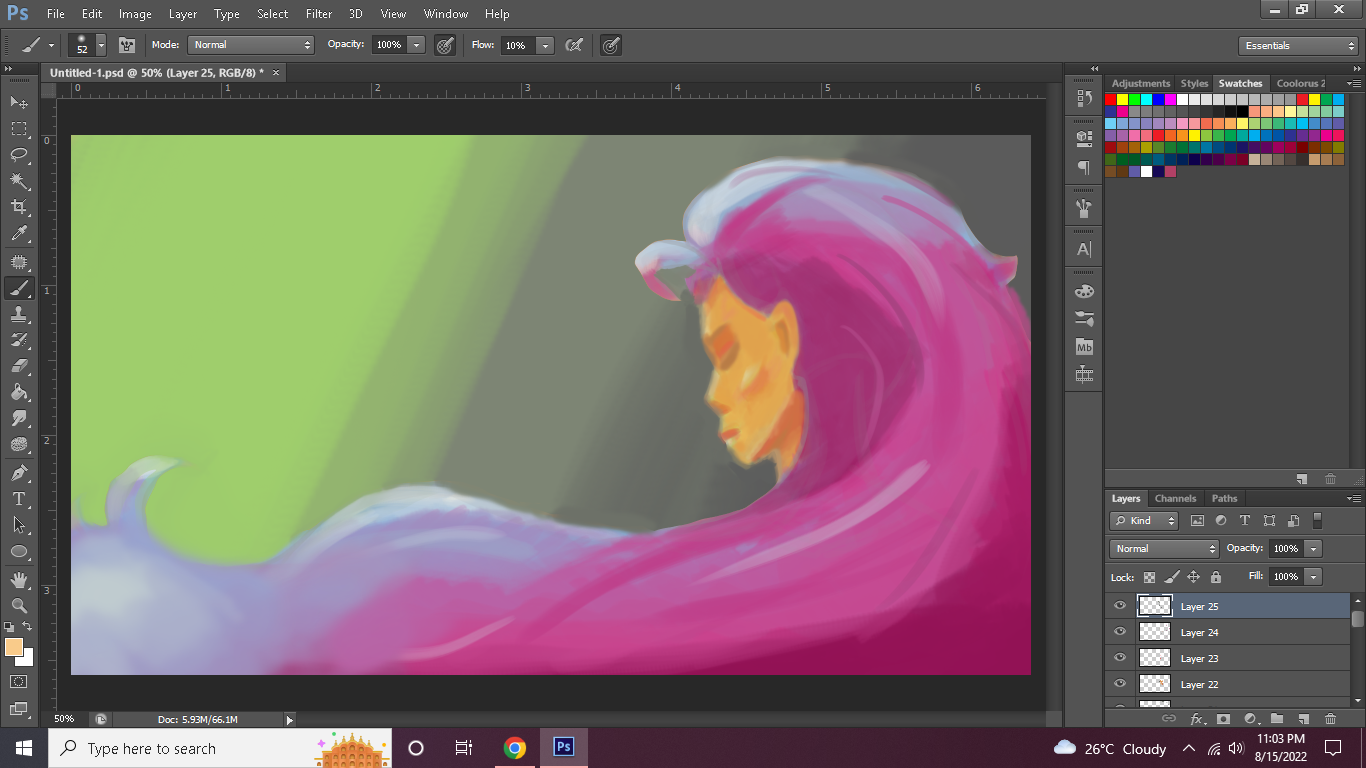Image resolution: width=1366 pixels, height=768 pixels.
Task: Switch to the Styles tab
Action: (x=1194, y=83)
